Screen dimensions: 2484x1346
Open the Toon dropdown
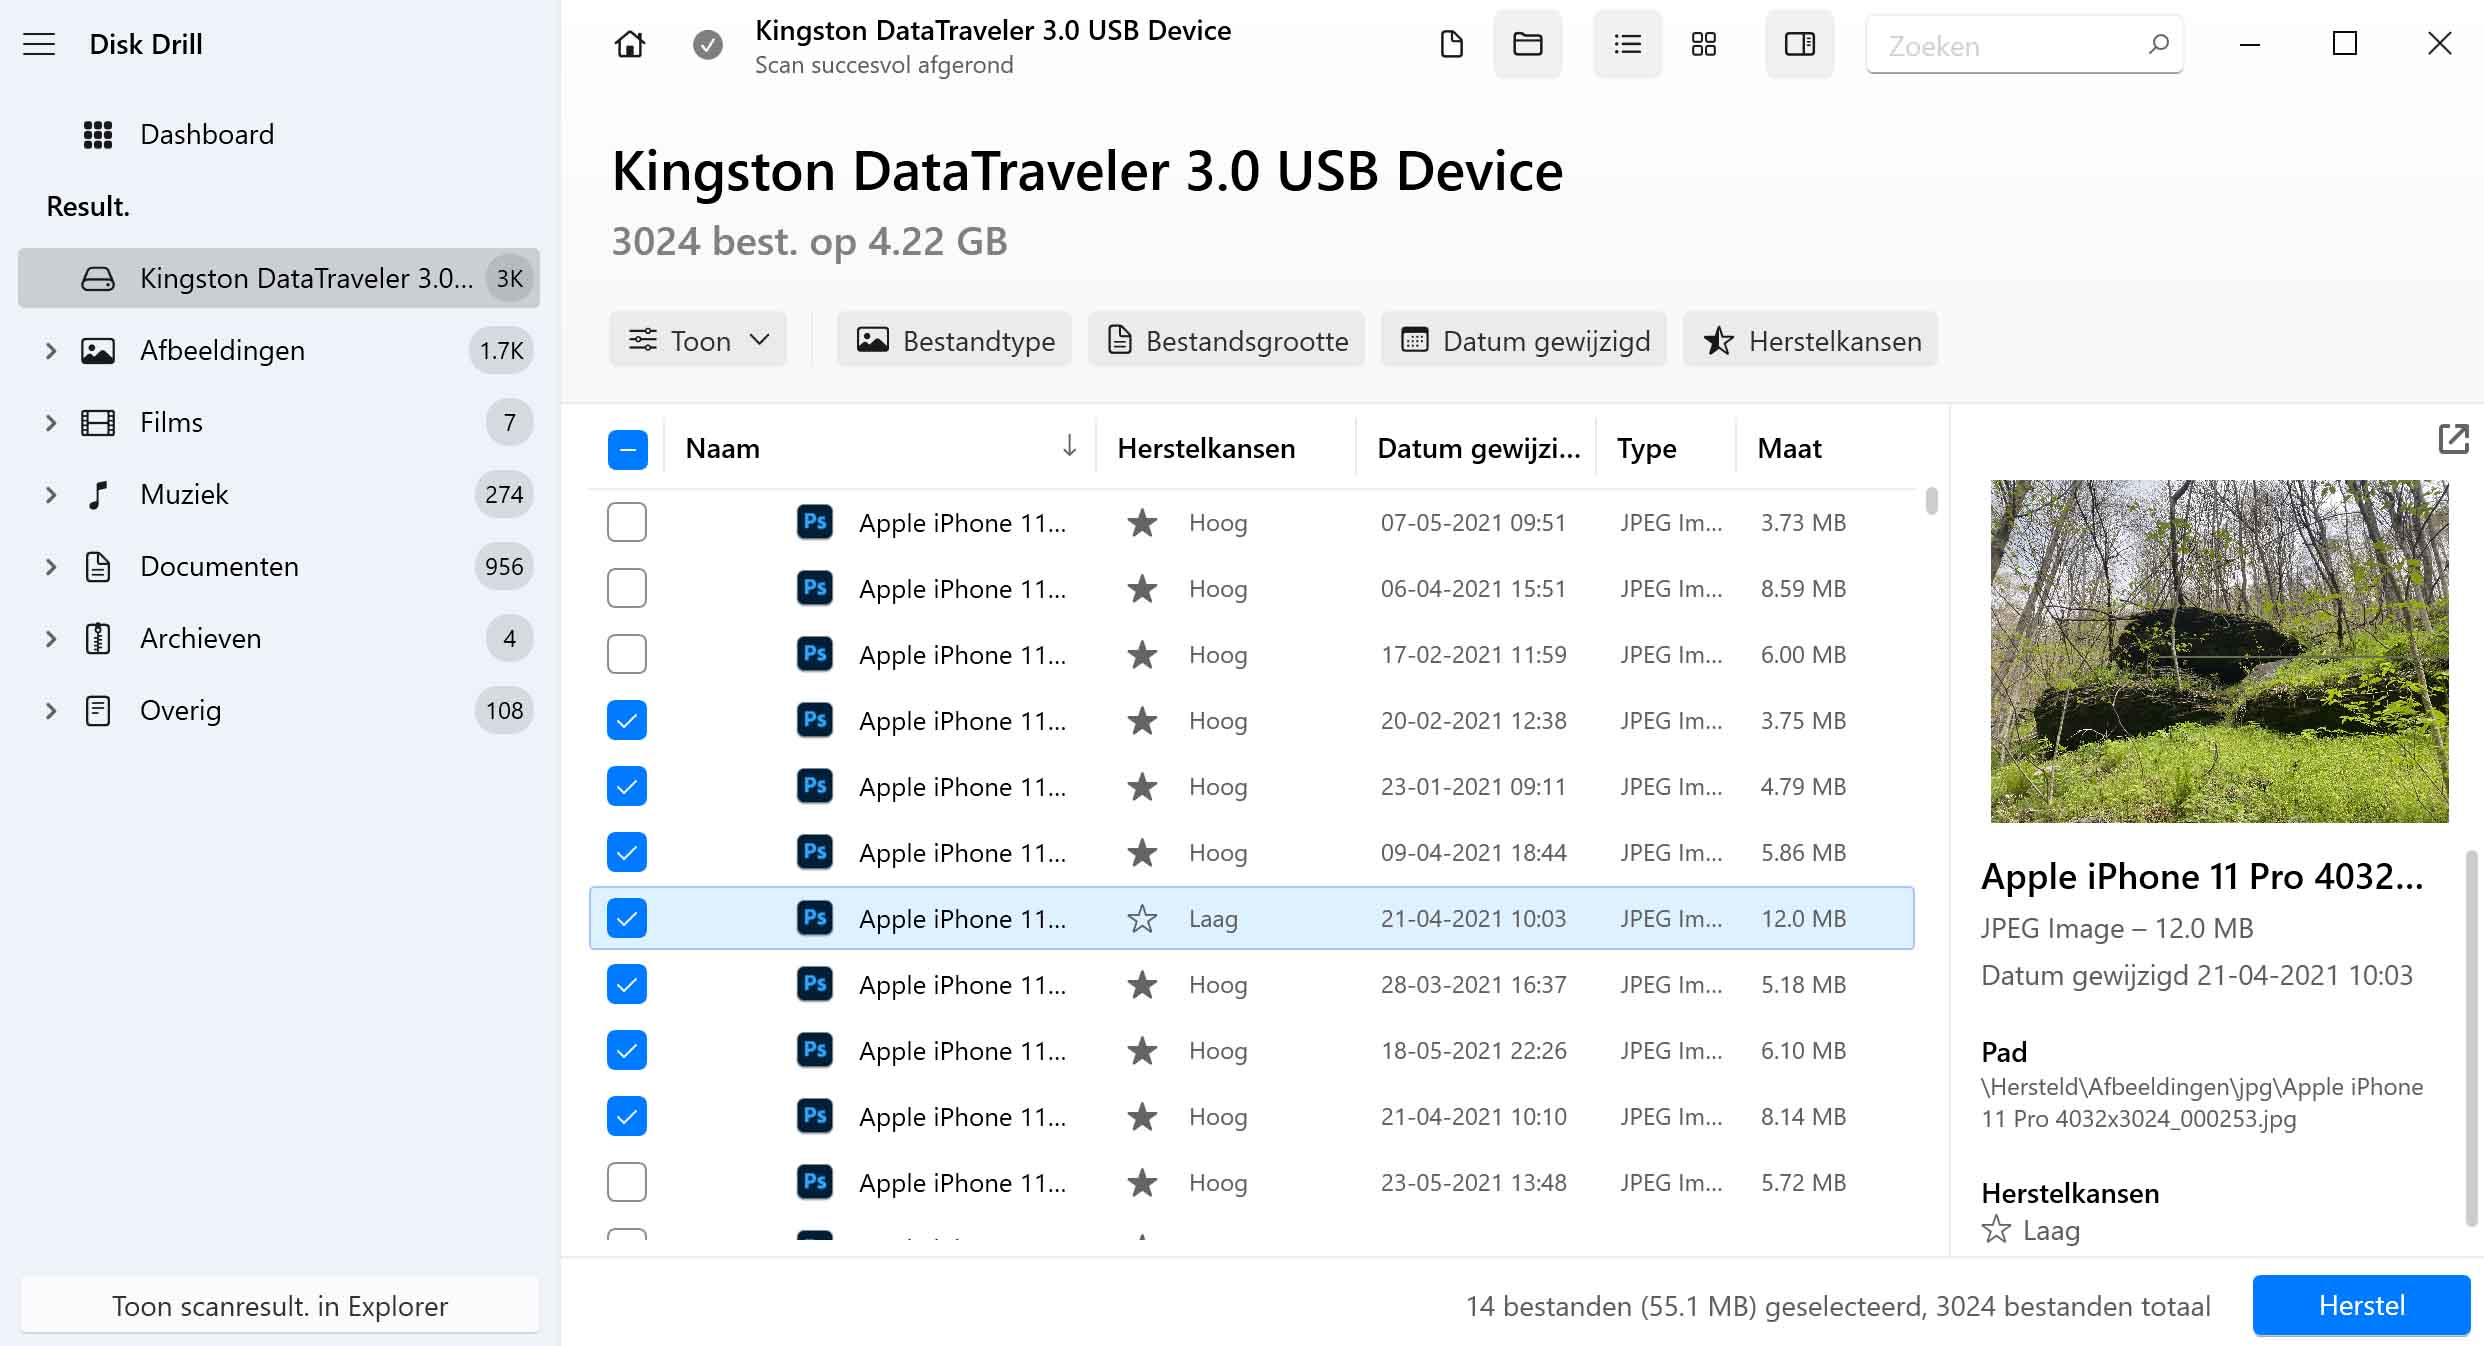coord(698,340)
